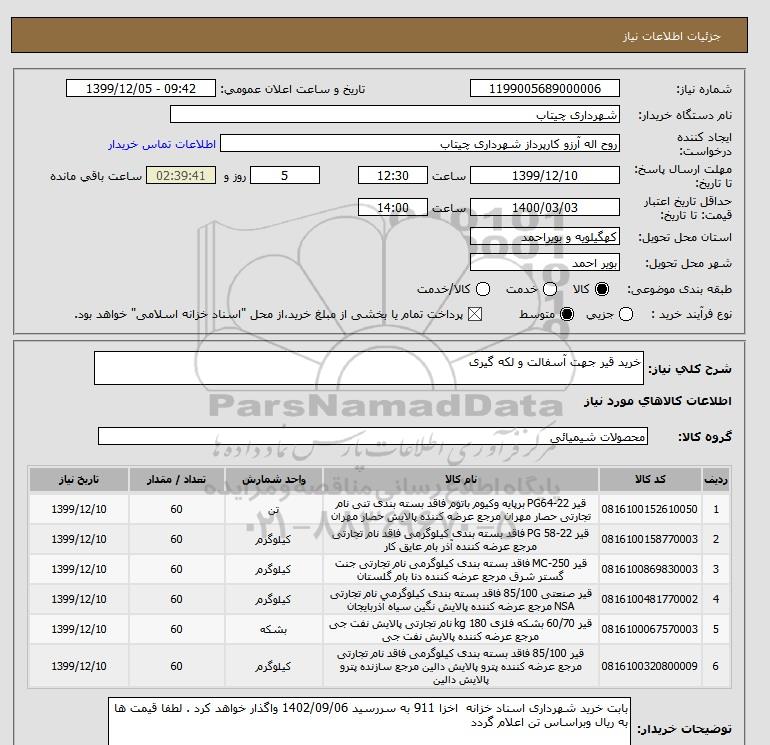Click product name قیر 85/100 پترو پالایش دالین

point(461,666)
